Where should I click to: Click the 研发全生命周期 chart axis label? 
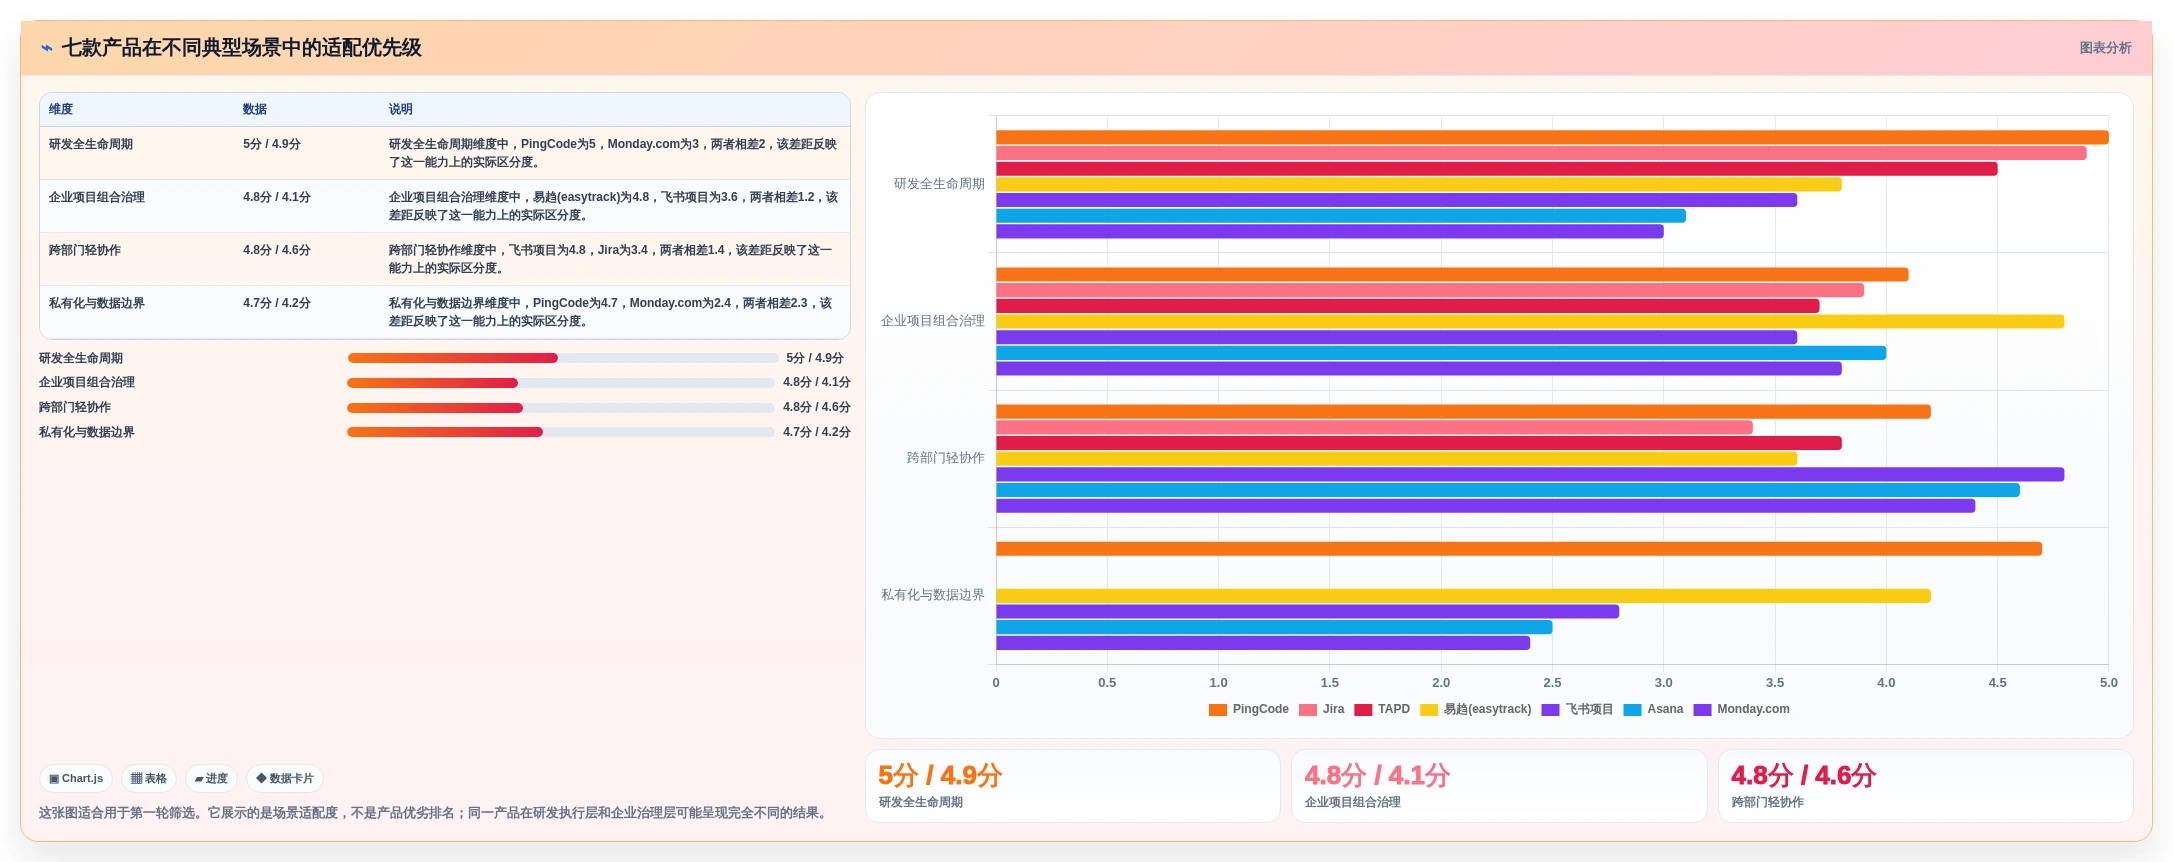pyautogui.click(x=939, y=184)
